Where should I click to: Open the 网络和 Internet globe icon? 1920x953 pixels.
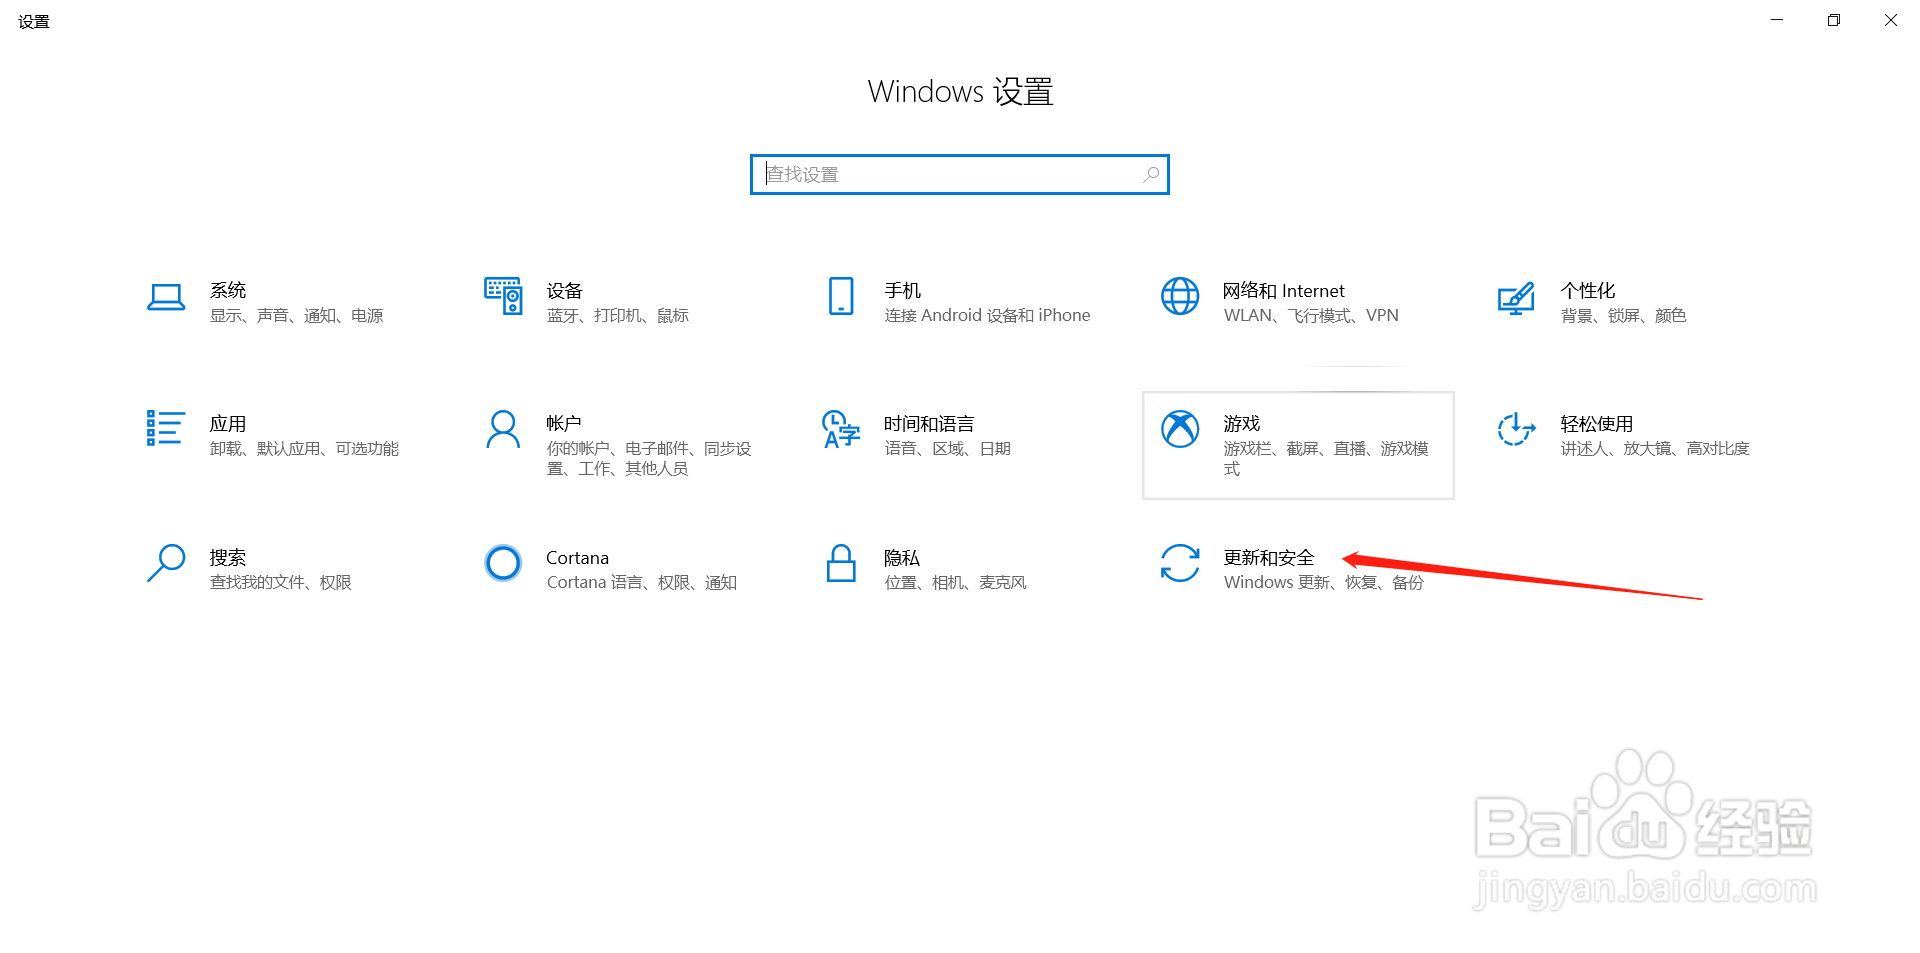coord(1180,296)
